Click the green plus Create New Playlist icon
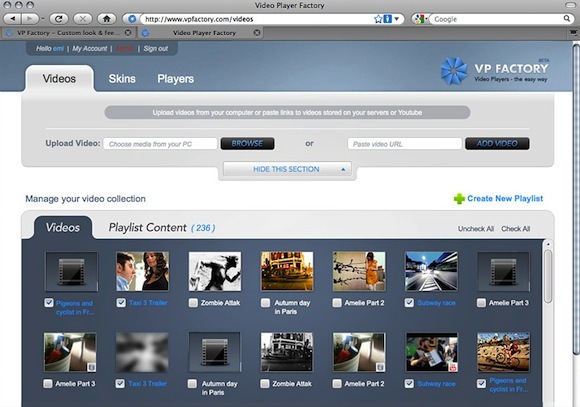The width and height of the screenshot is (580, 407). point(459,199)
